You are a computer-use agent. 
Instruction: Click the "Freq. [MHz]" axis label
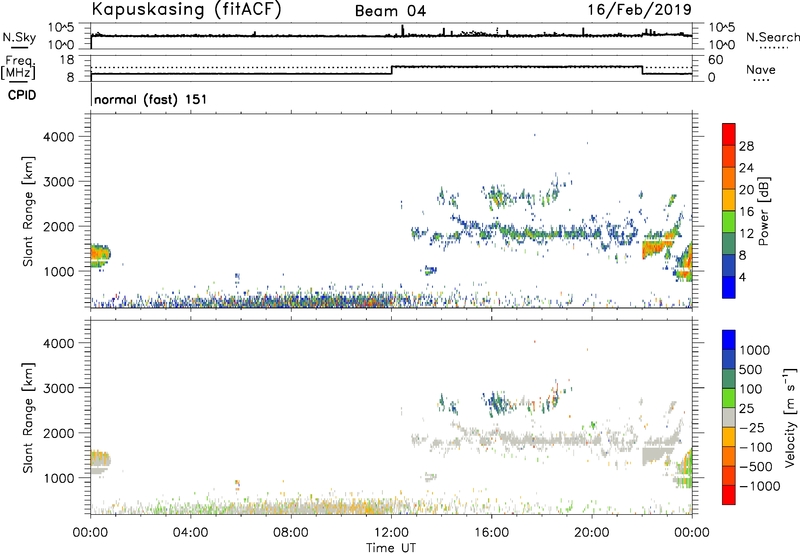(x=19, y=68)
